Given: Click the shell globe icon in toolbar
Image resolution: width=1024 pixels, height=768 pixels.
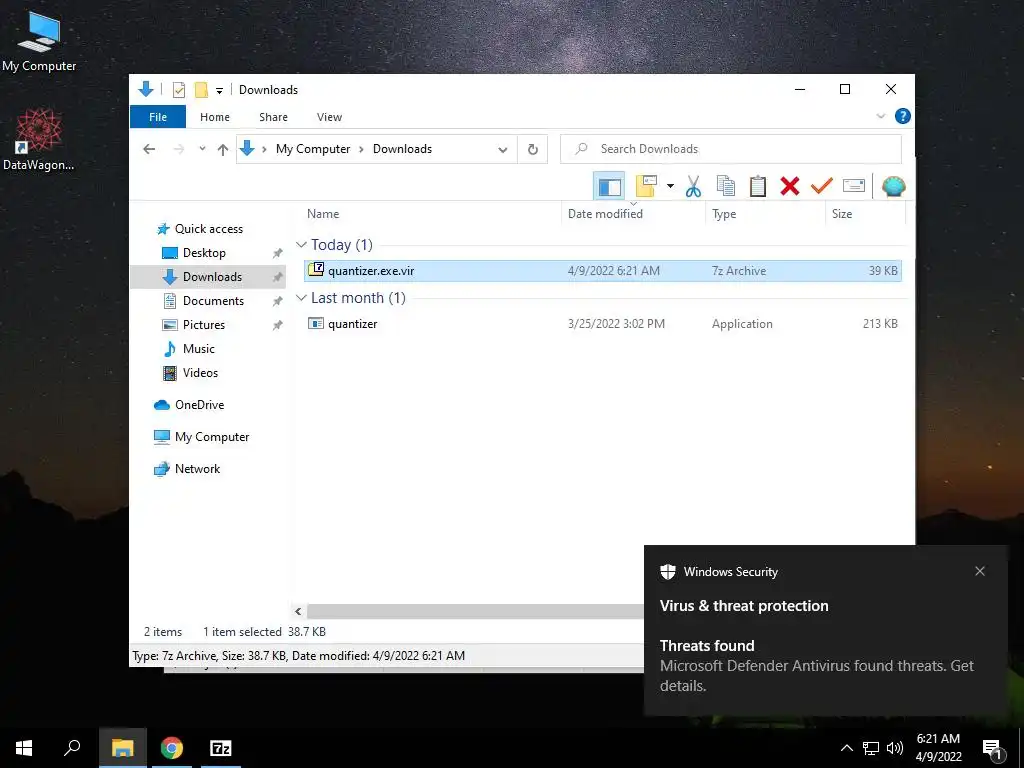Looking at the screenshot, I should pos(893,186).
